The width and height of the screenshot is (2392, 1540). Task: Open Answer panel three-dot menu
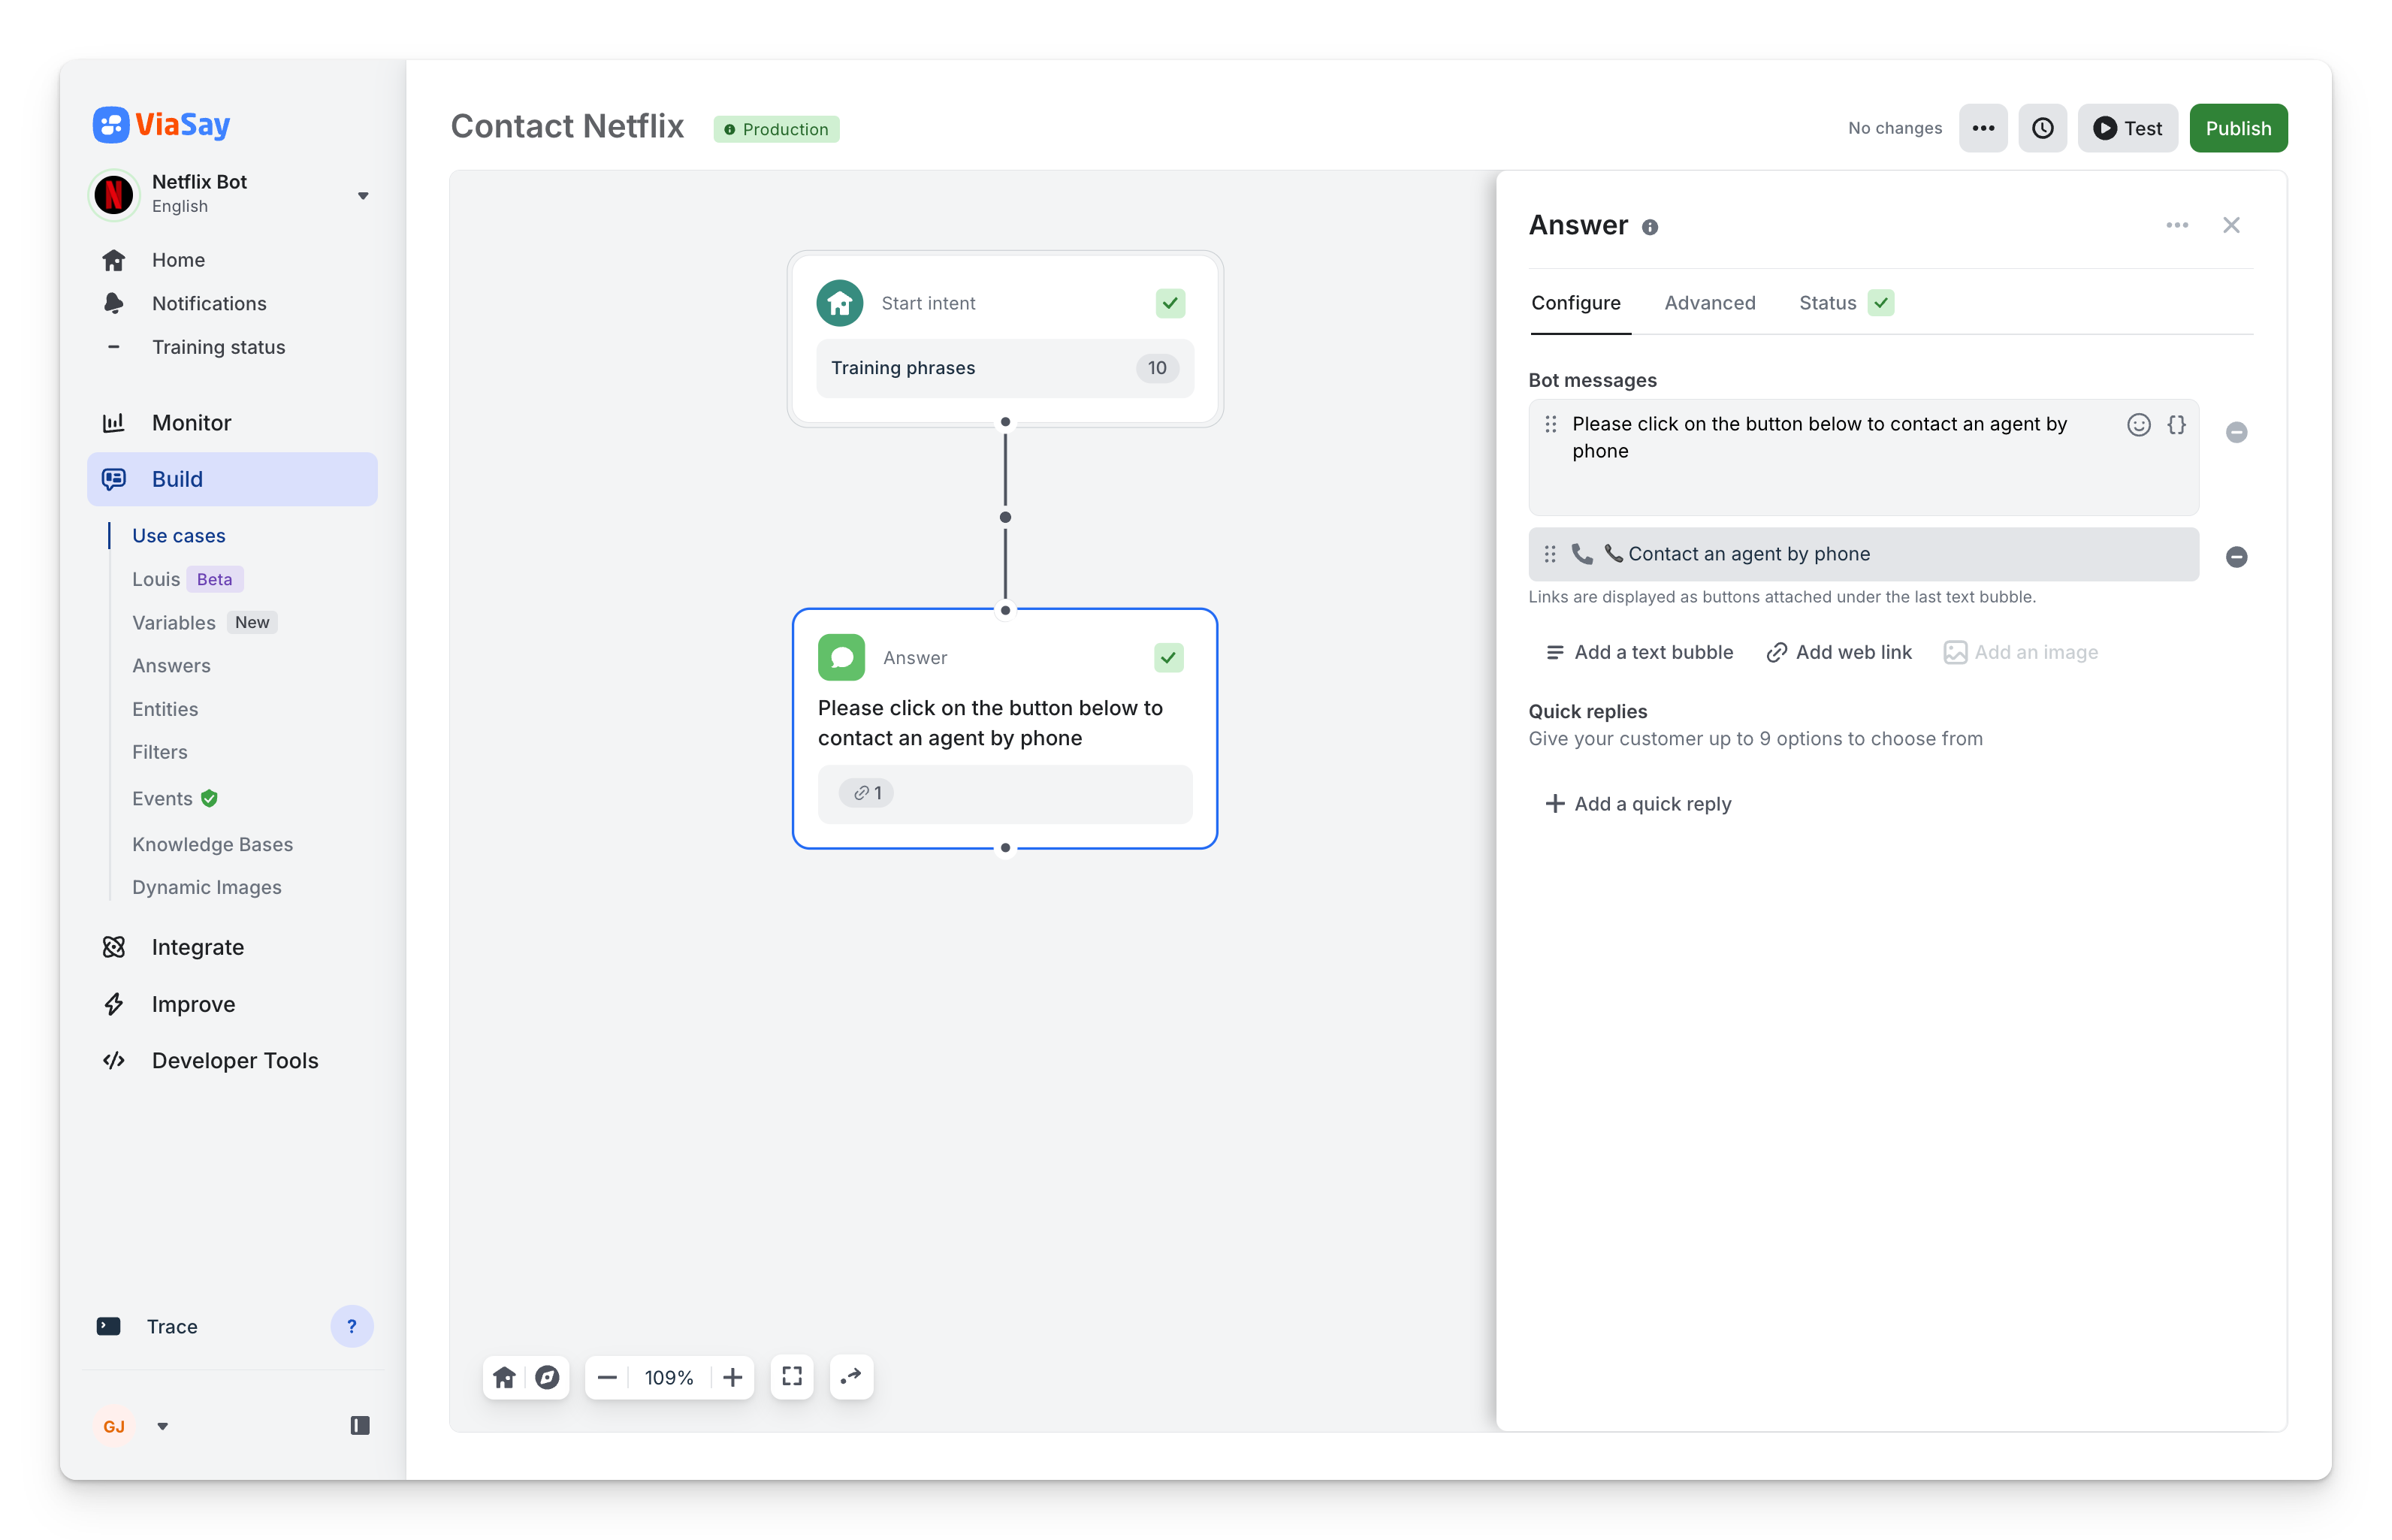[2177, 225]
